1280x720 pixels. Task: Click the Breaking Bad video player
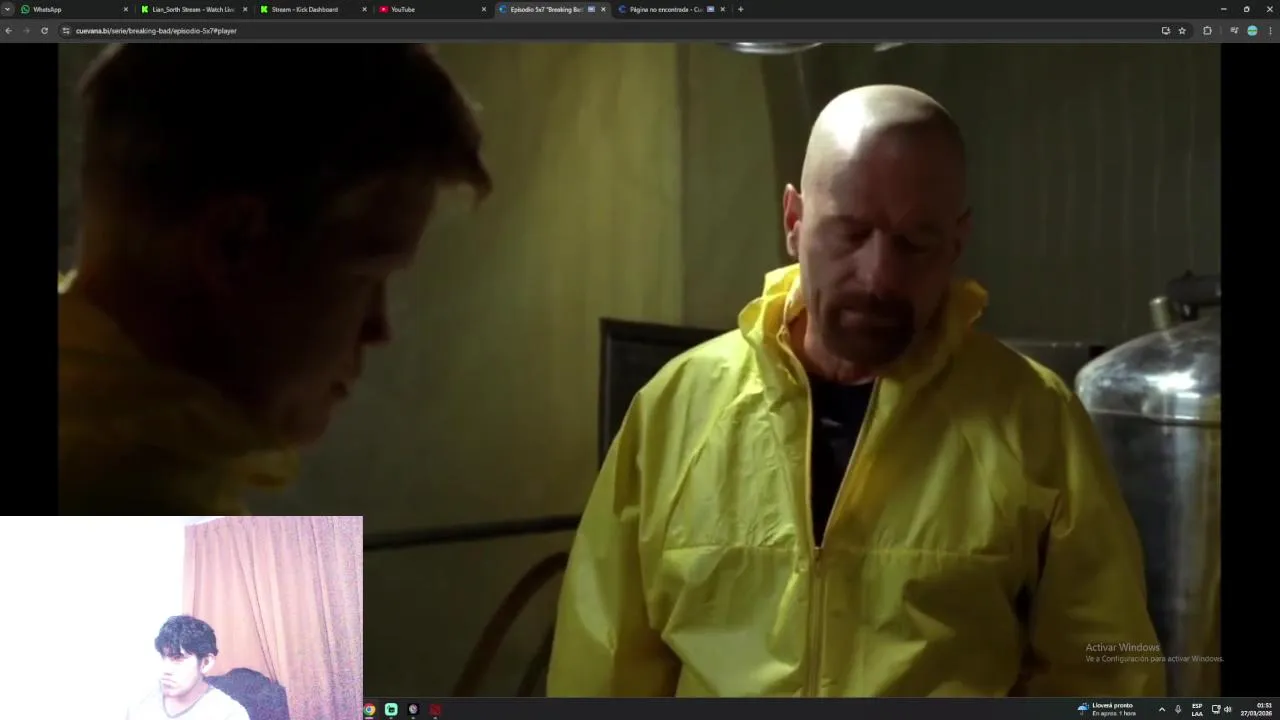click(x=639, y=369)
